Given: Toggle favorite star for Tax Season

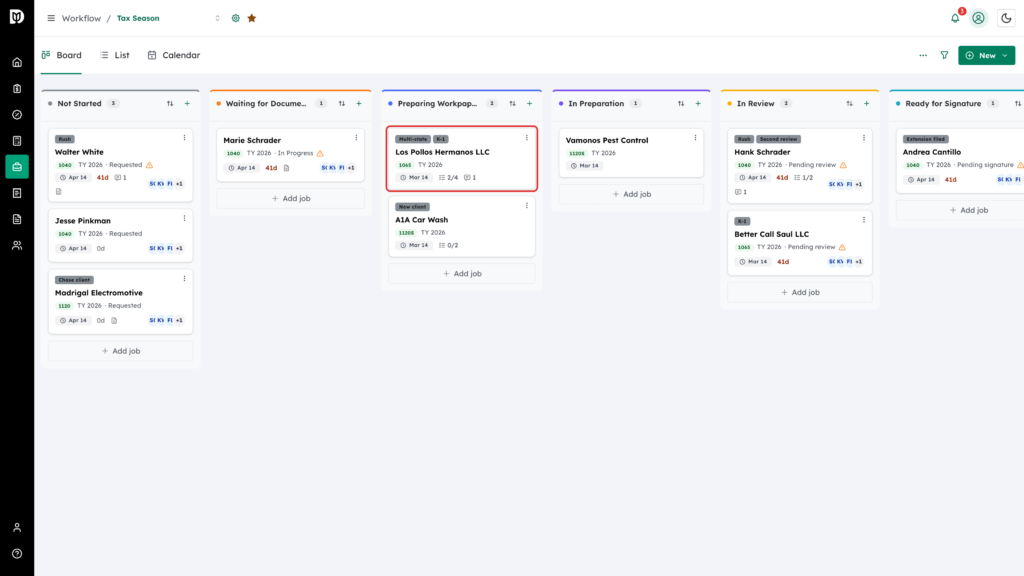Looking at the screenshot, I should tap(252, 18).
